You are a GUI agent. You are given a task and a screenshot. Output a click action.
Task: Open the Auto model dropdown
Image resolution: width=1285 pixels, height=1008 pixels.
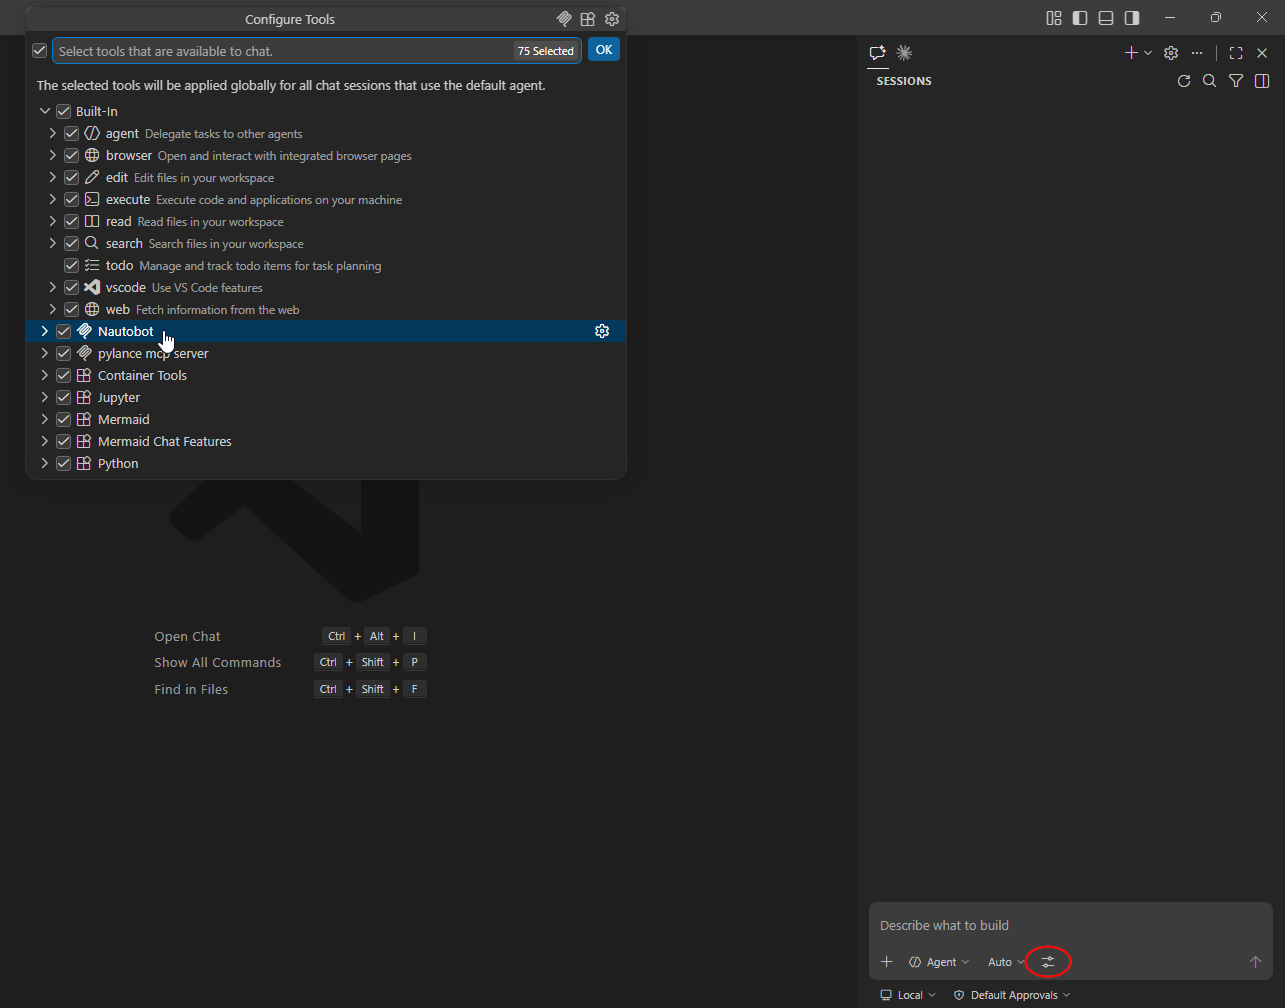tap(1004, 961)
